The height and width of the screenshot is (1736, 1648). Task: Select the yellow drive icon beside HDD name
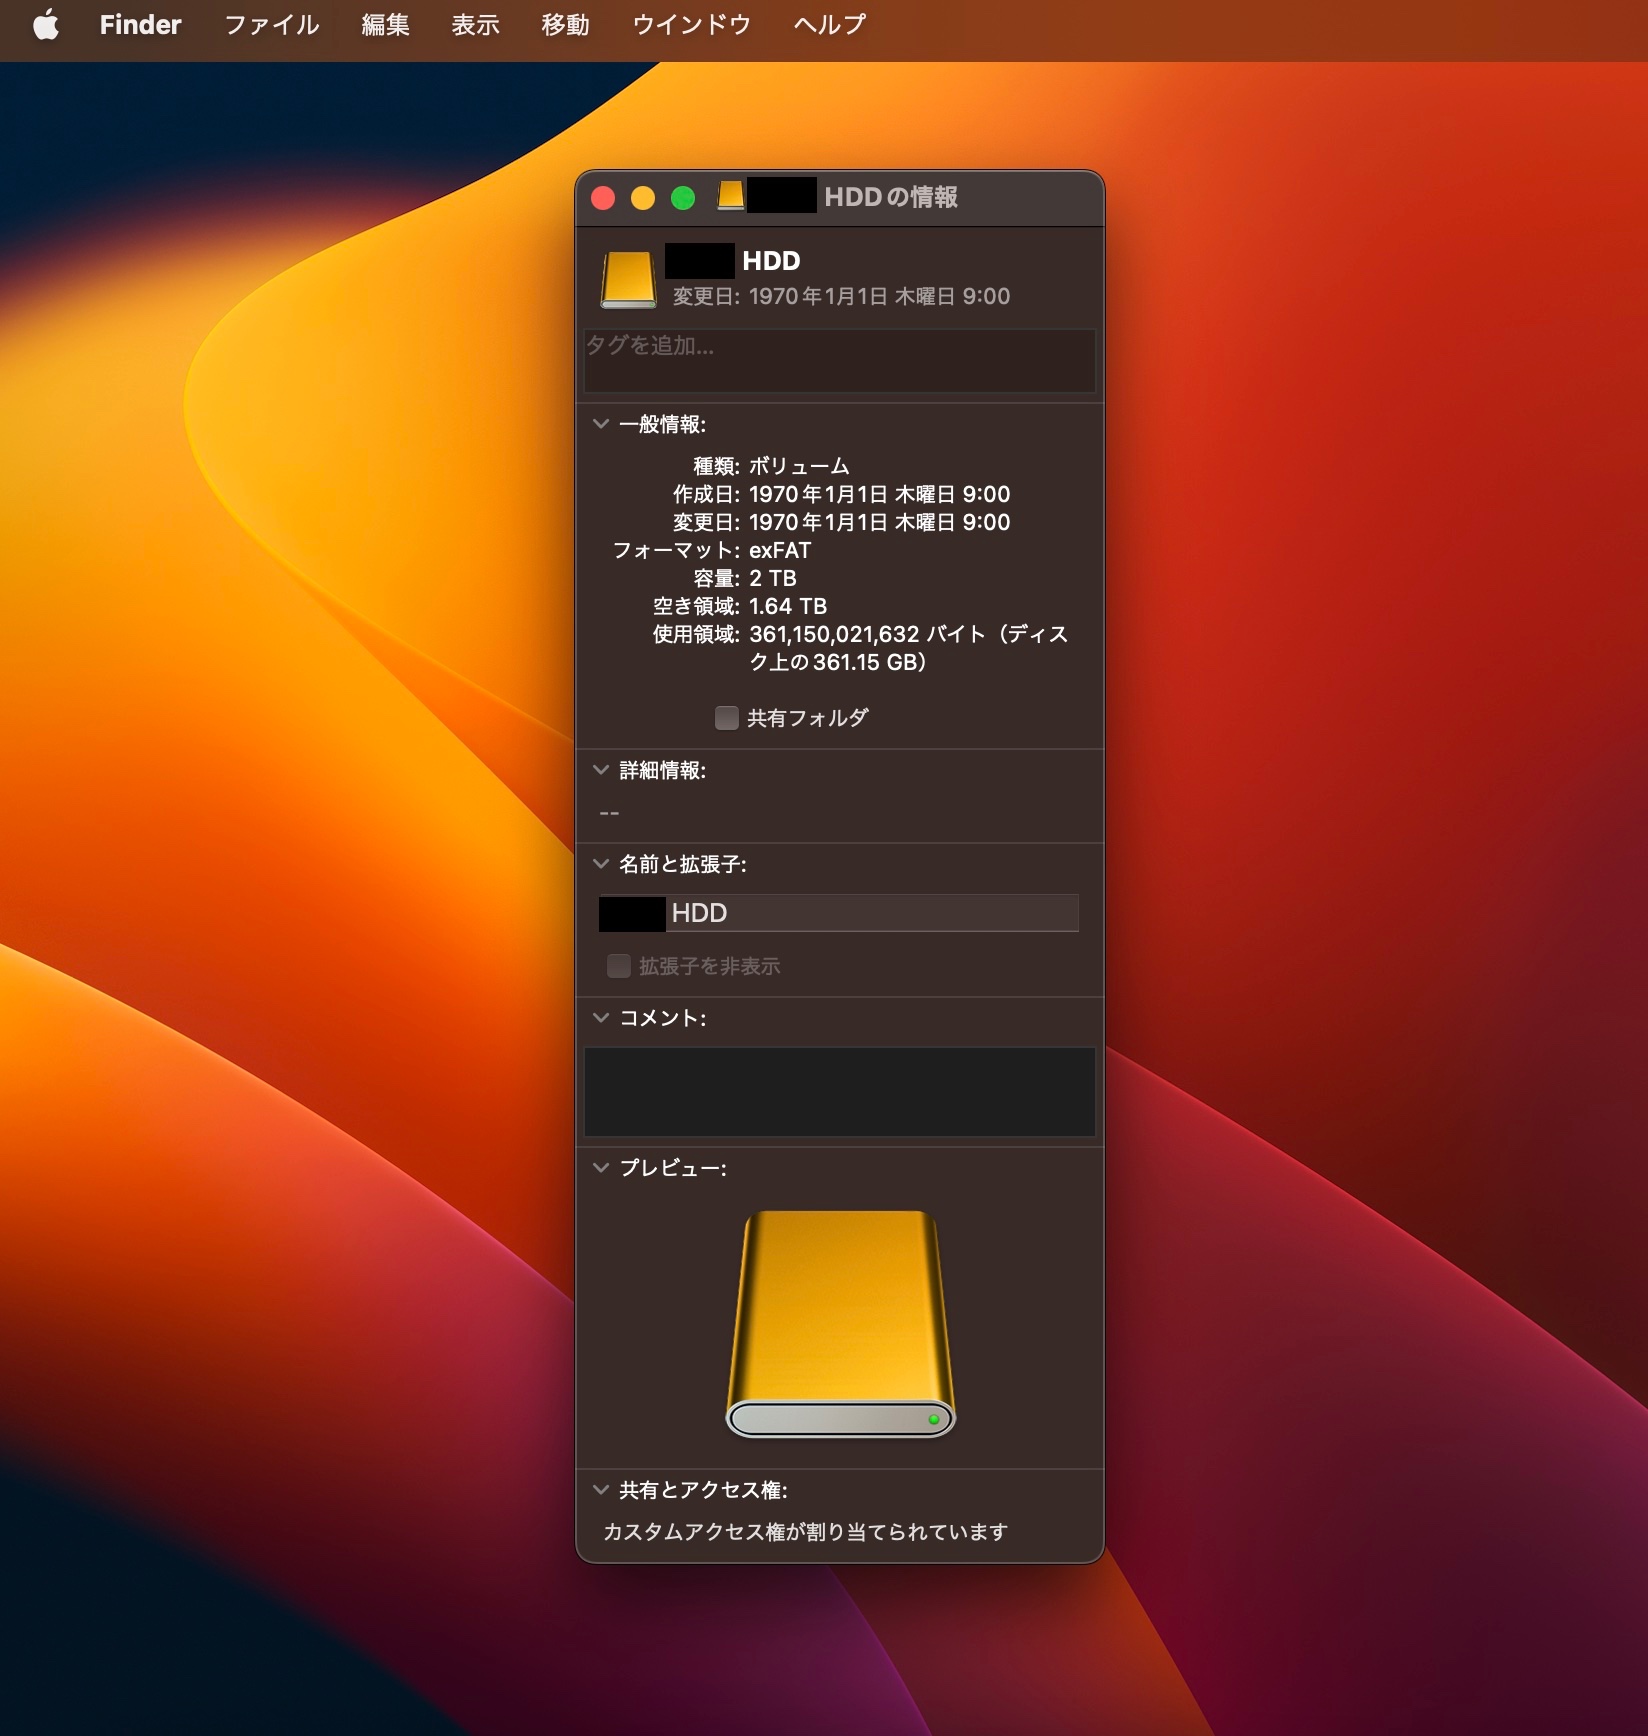point(628,279)
